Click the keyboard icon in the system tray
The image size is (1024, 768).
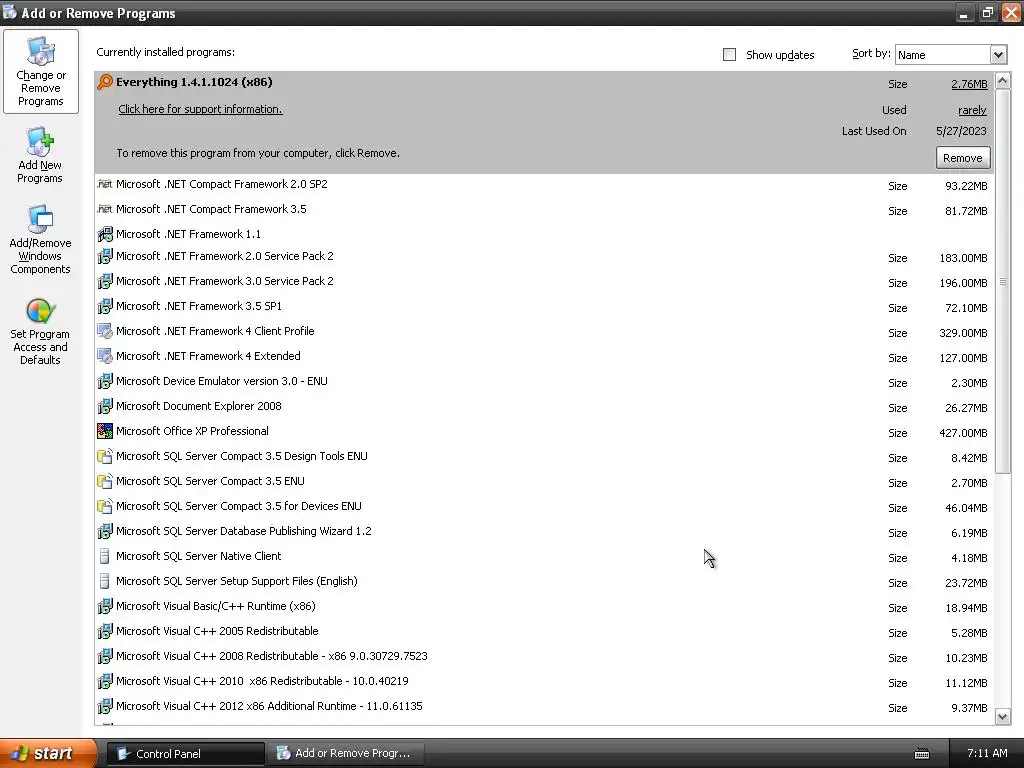[921, 754]
